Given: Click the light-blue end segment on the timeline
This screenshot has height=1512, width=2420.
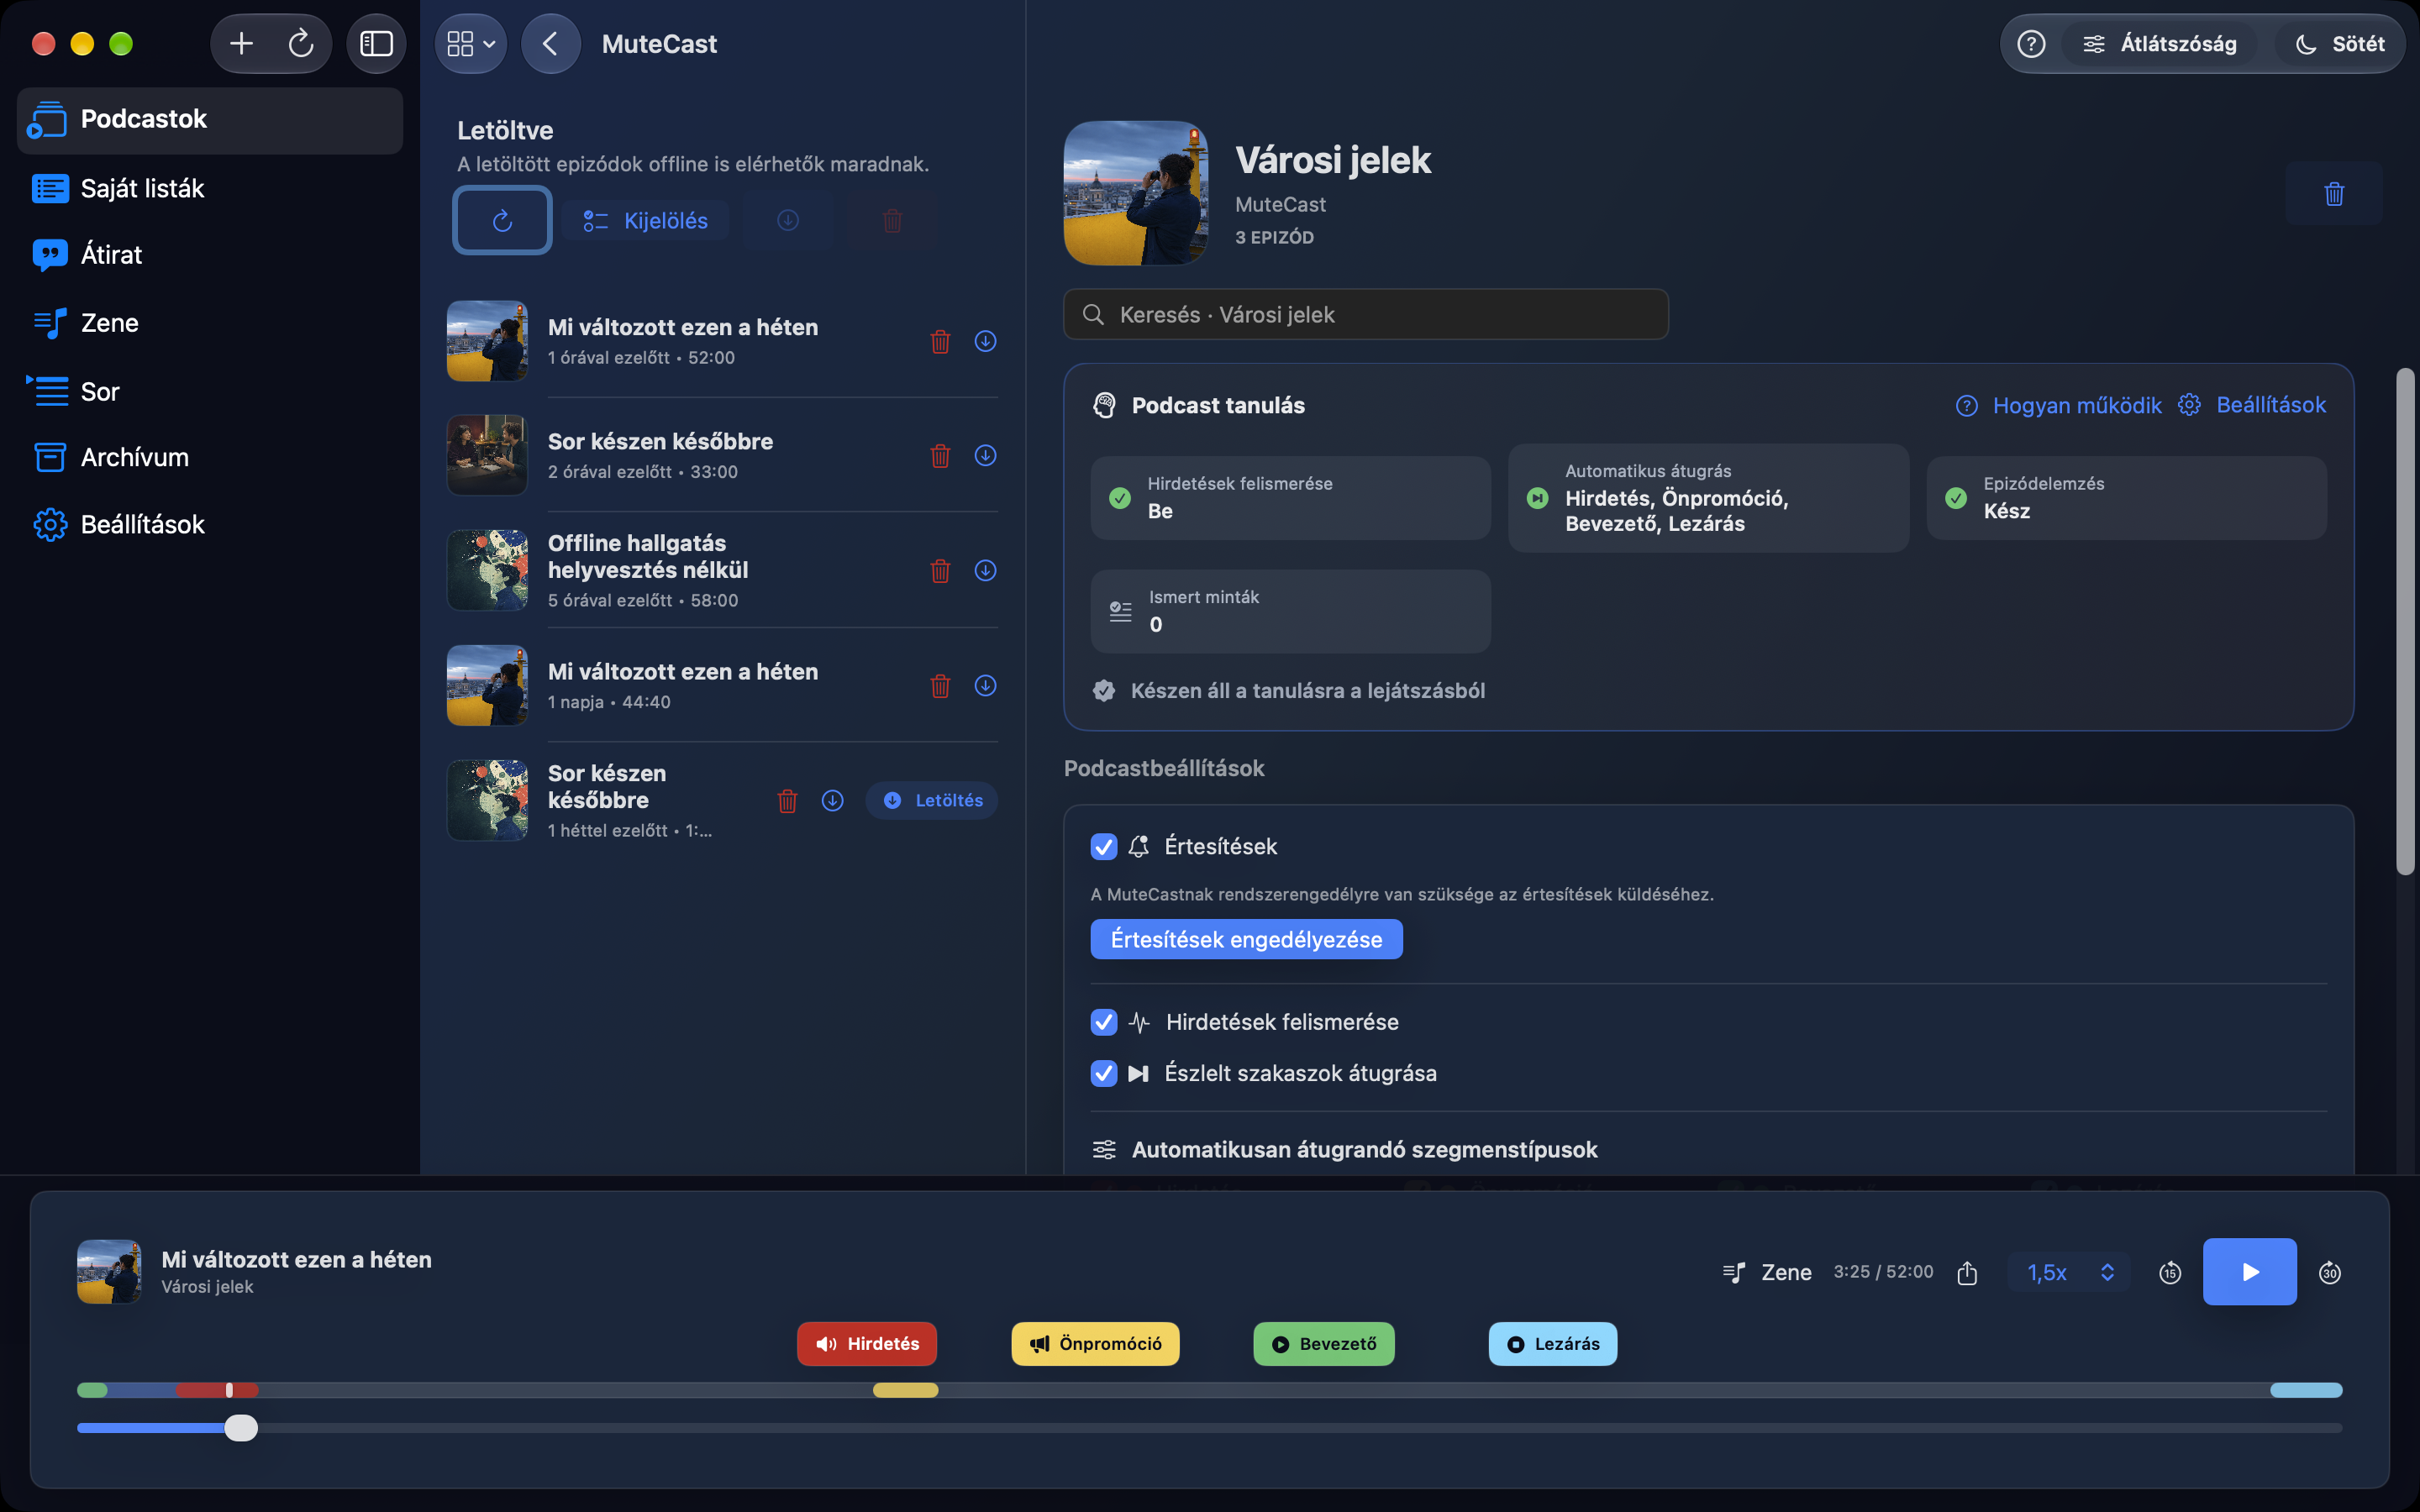Looking at the screenshot, I should [x=2306, y=1390].
